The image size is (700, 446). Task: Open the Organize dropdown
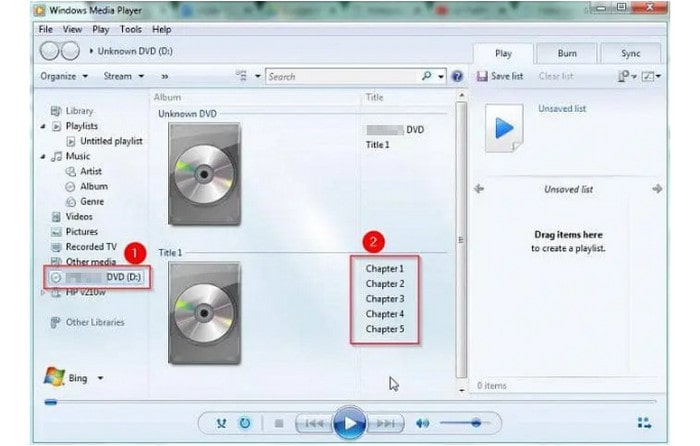pyautogui.click(x=64, y=76)
